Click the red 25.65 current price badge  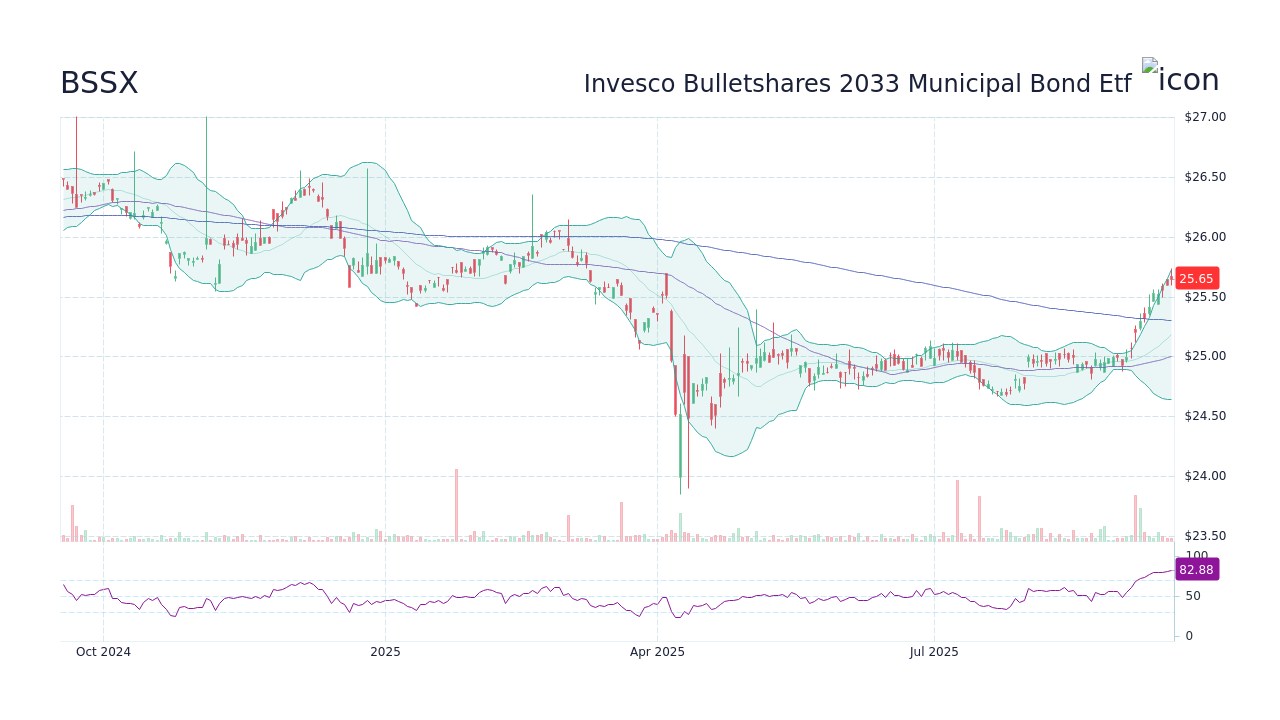click(1196, 279)
